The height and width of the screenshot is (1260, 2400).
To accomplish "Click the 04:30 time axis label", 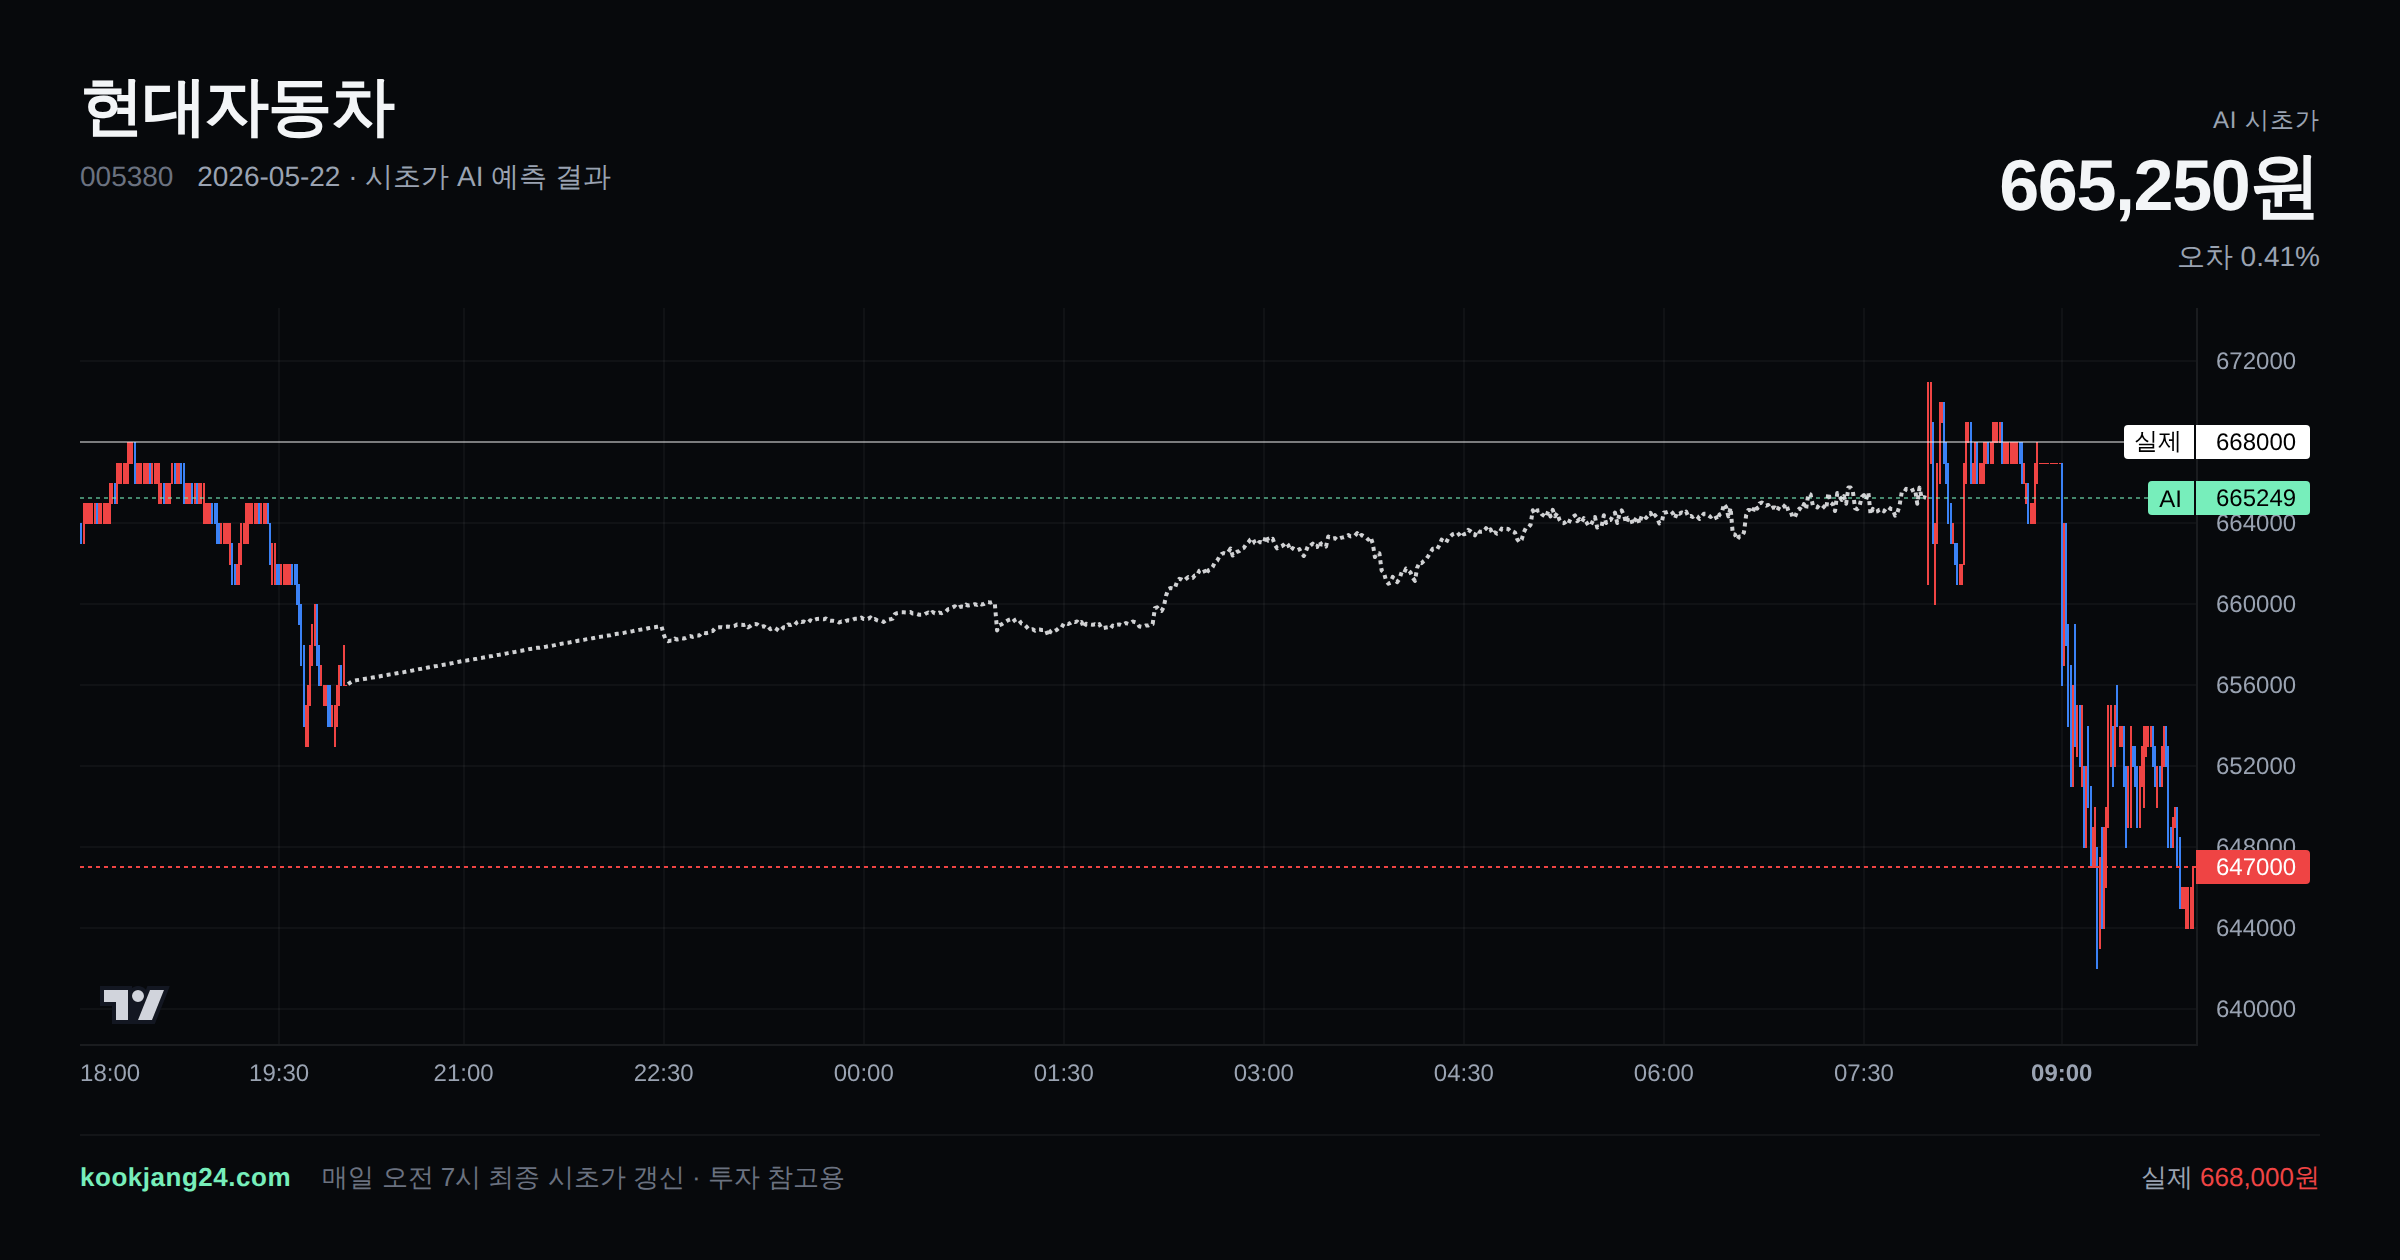I will (x=1463, y=1073).
